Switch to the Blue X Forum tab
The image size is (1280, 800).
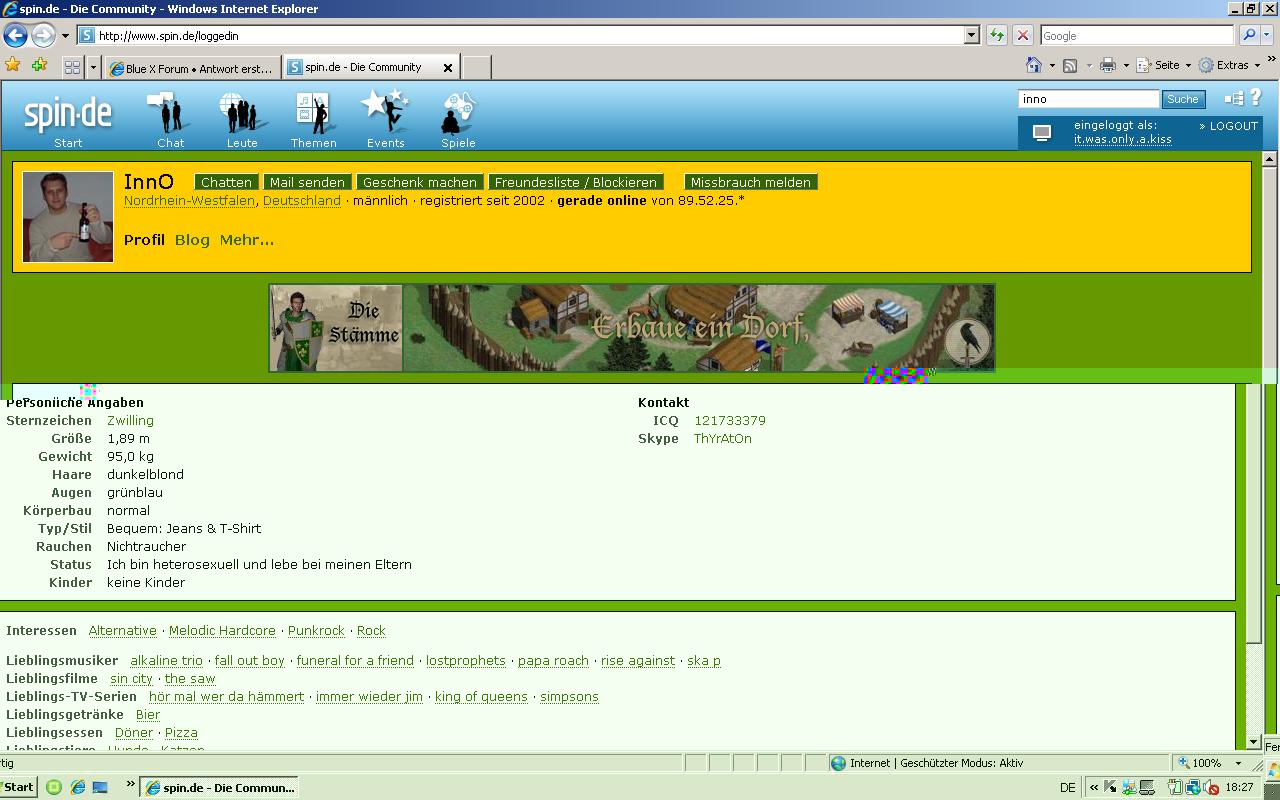tap(190, 68)
